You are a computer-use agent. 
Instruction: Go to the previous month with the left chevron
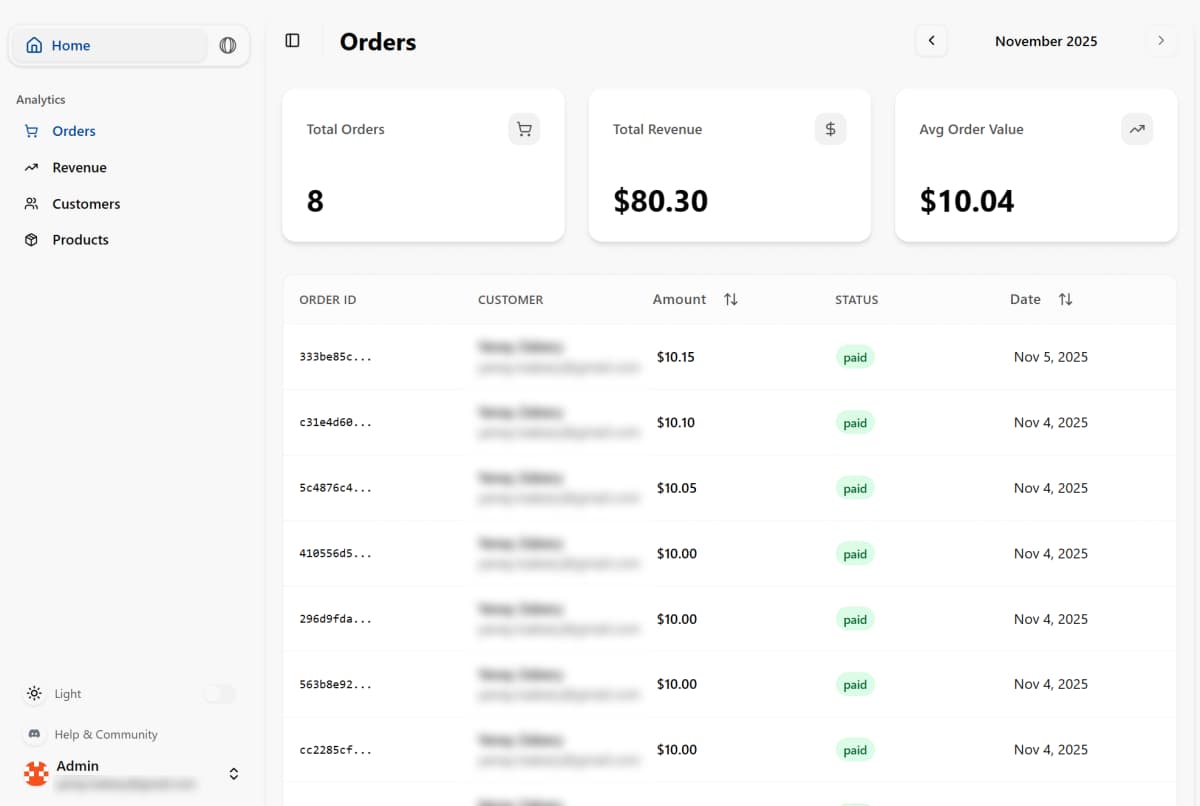(931, 40)
